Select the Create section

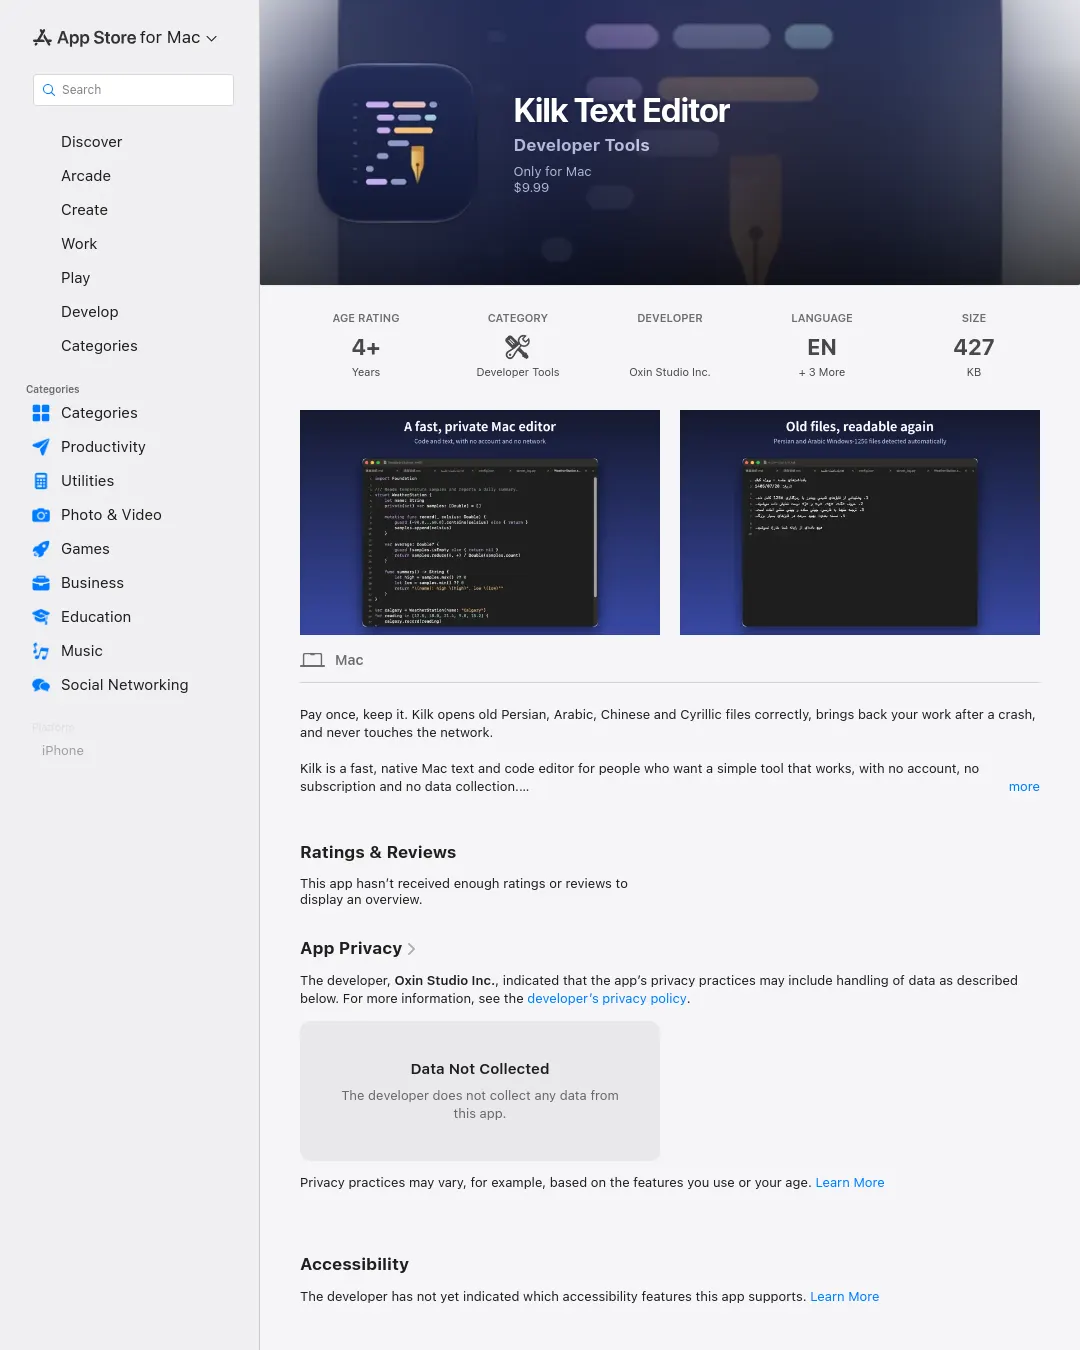[x=84, y=210]
